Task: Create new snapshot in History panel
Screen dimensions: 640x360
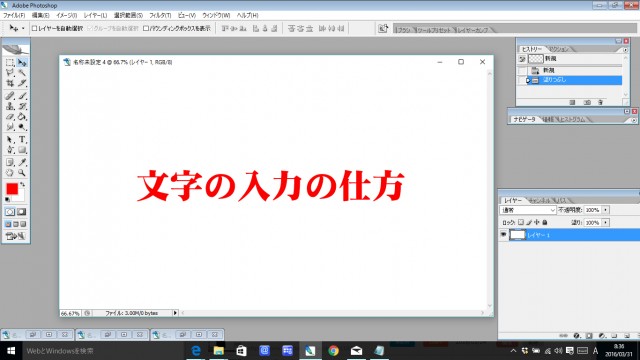Action: pyautogui.click(x=587, y=102)
